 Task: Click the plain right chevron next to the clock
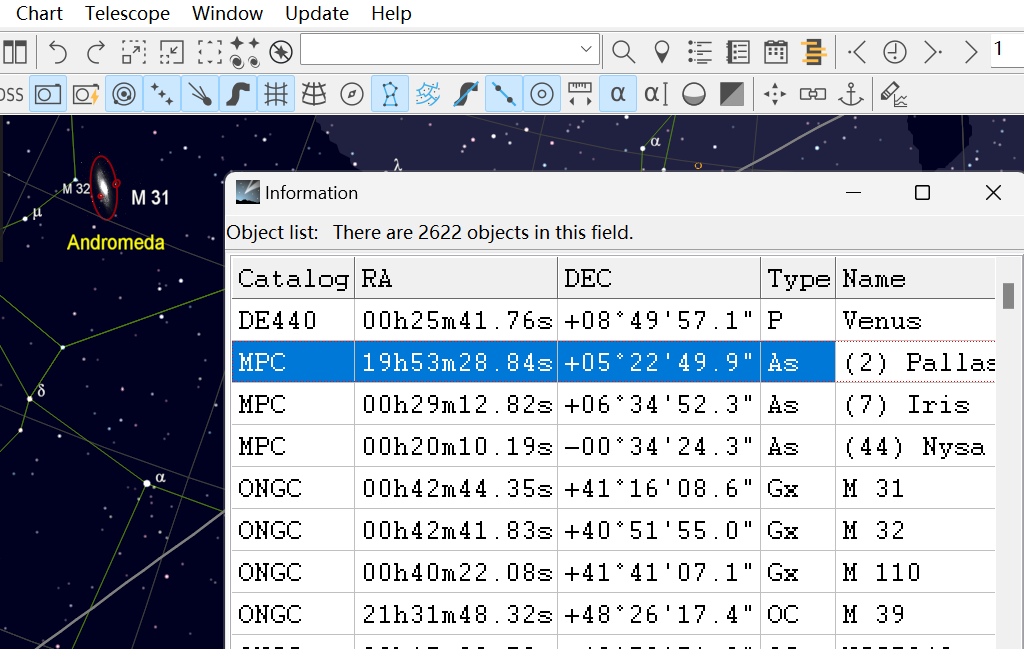(x=970, y=52)
